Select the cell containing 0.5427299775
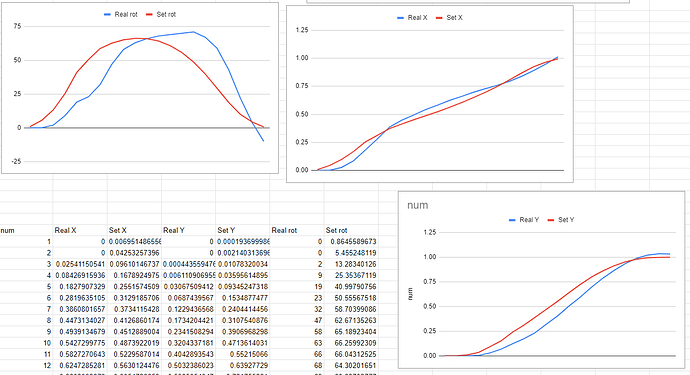This screenshot has height=375, width=690. pos(80,343)
